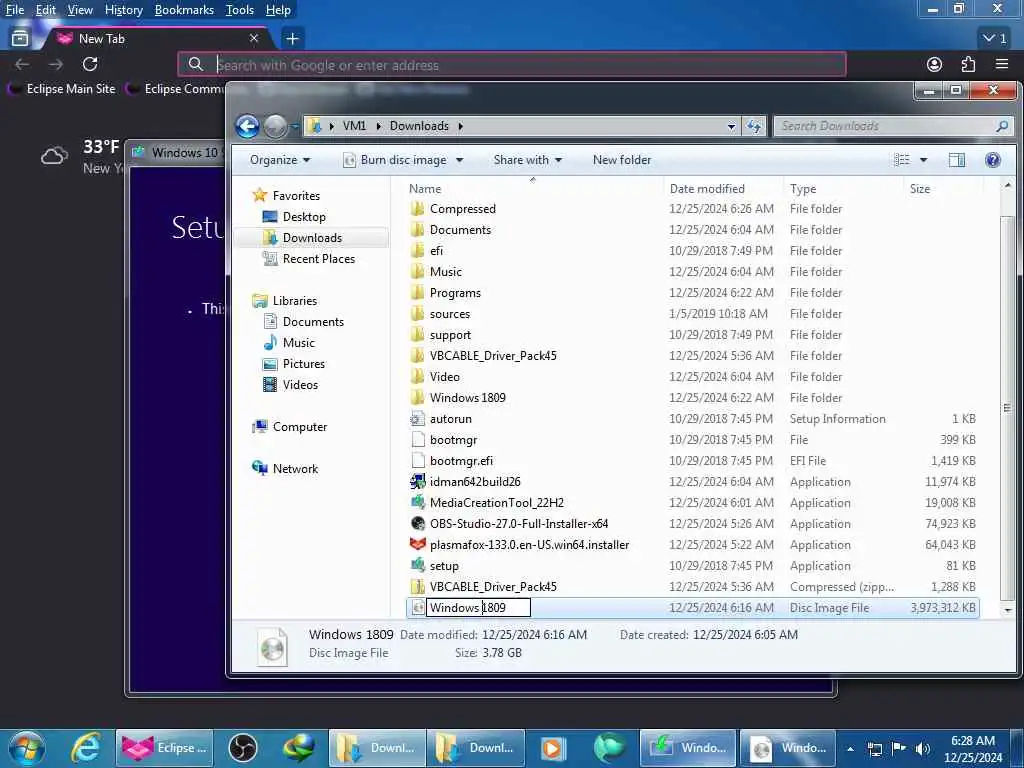Open recent pages dropdown next to Forward
Viewport: 1024px width, 768px height.
pos(295,126)
